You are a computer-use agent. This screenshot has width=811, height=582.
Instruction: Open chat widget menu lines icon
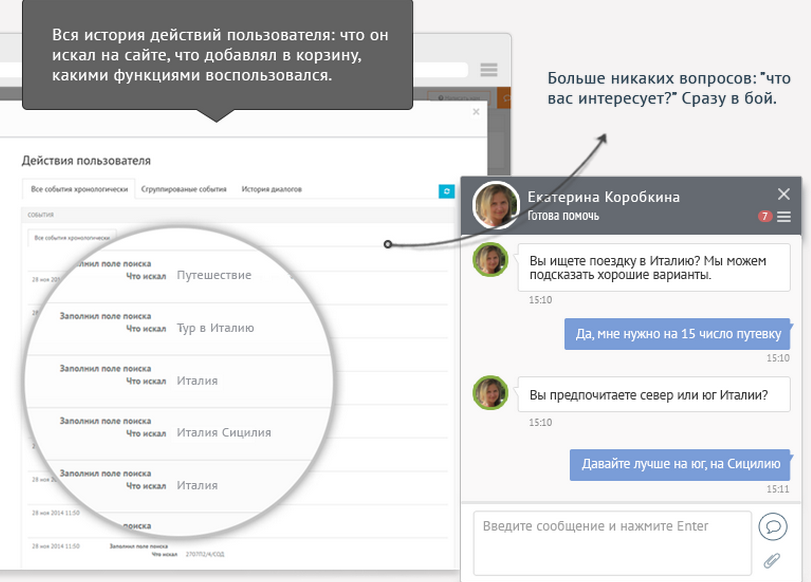784,217
